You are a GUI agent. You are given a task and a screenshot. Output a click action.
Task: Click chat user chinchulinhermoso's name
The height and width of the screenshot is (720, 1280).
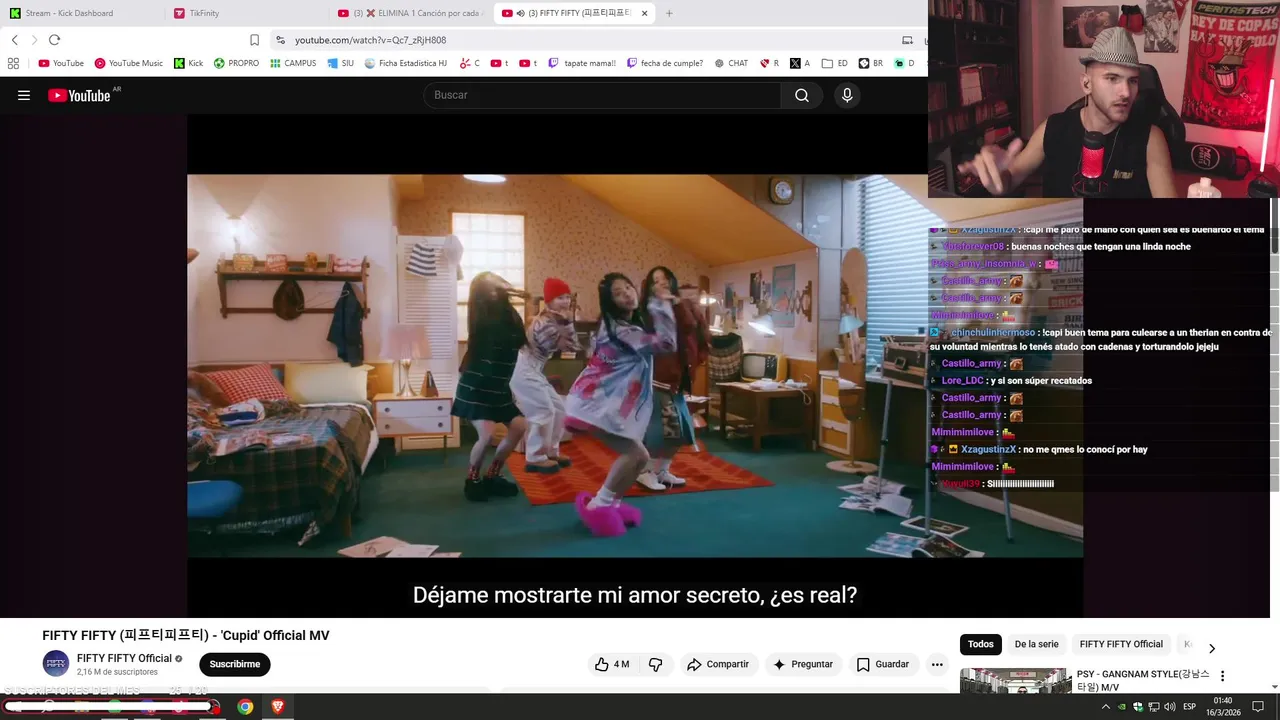pos(992,332)
